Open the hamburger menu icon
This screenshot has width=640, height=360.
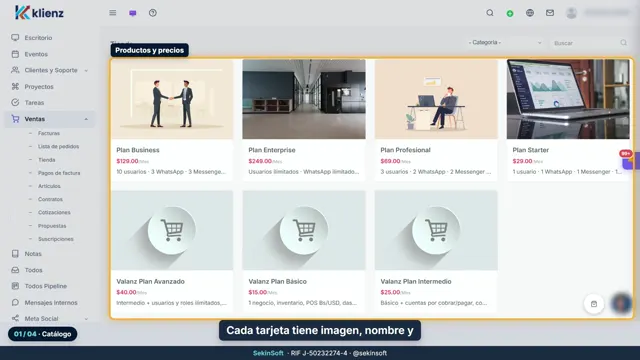(x=113, y=13)
